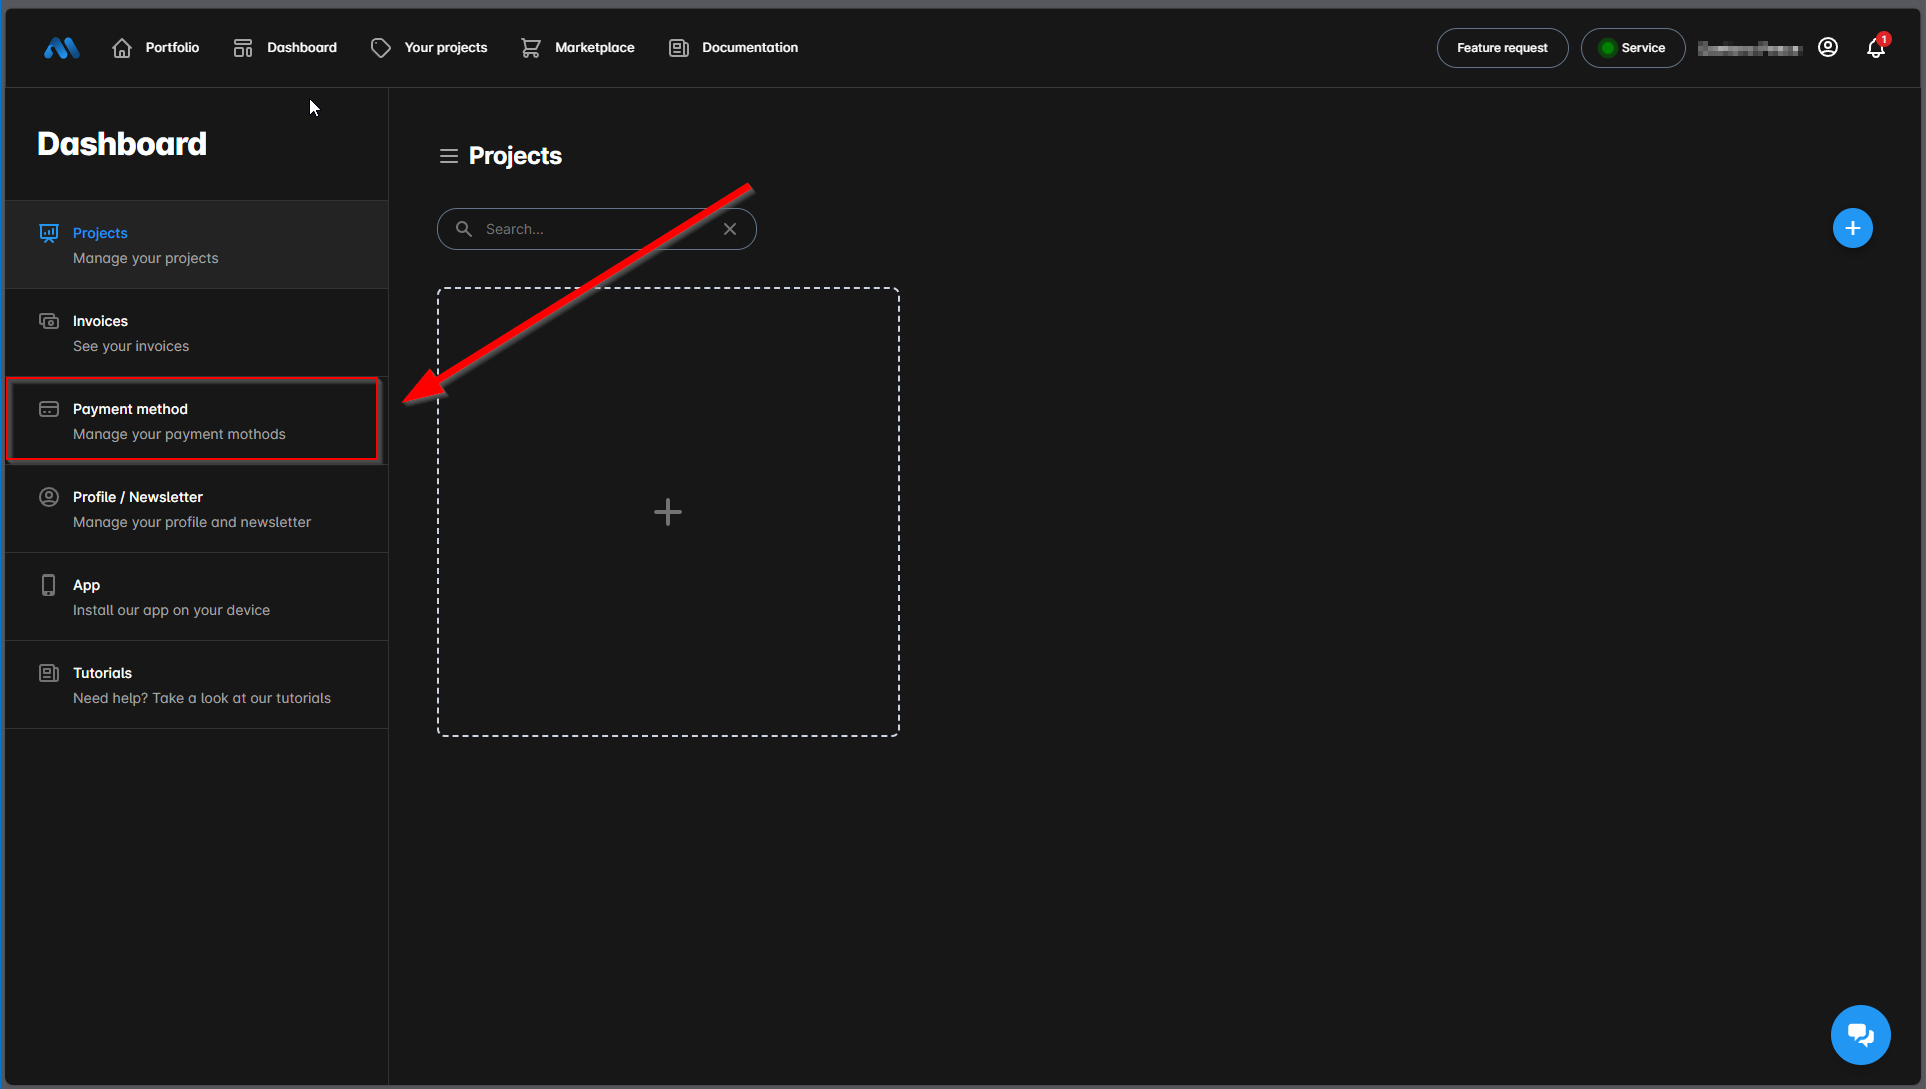Click the blue plus add project button

[1852, 228]
